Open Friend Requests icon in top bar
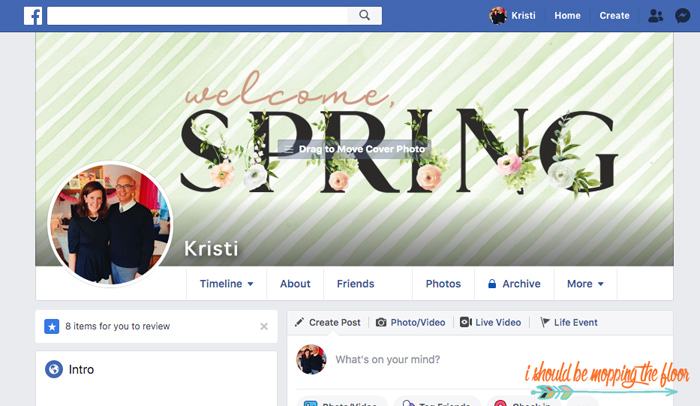Screen dimensions: 700x406 [x=655, y=16]
